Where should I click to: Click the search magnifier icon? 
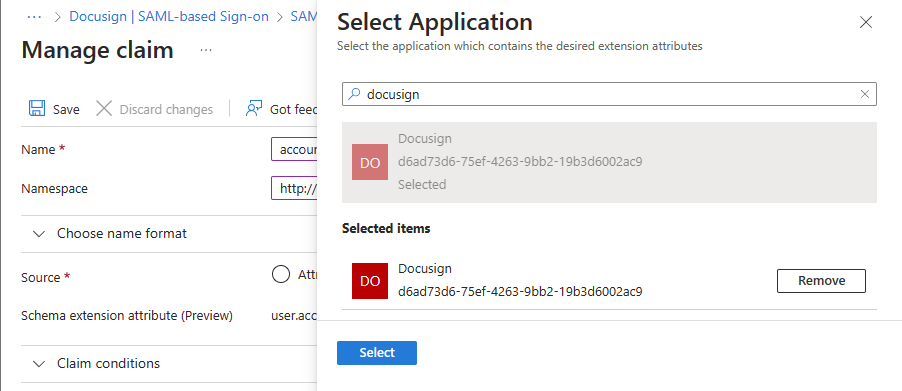click(x=355, y=94)
